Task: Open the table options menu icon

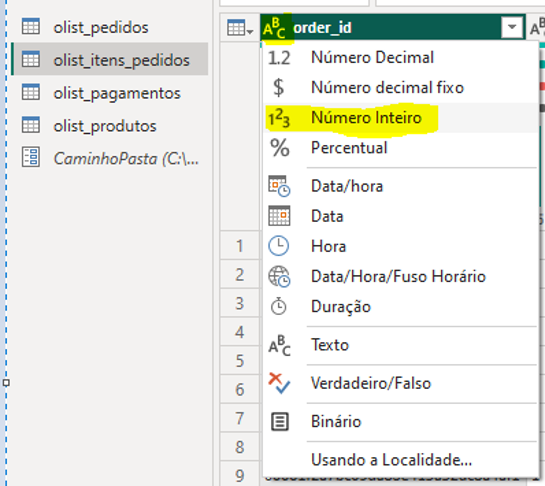Action: (x=239, y=28)
